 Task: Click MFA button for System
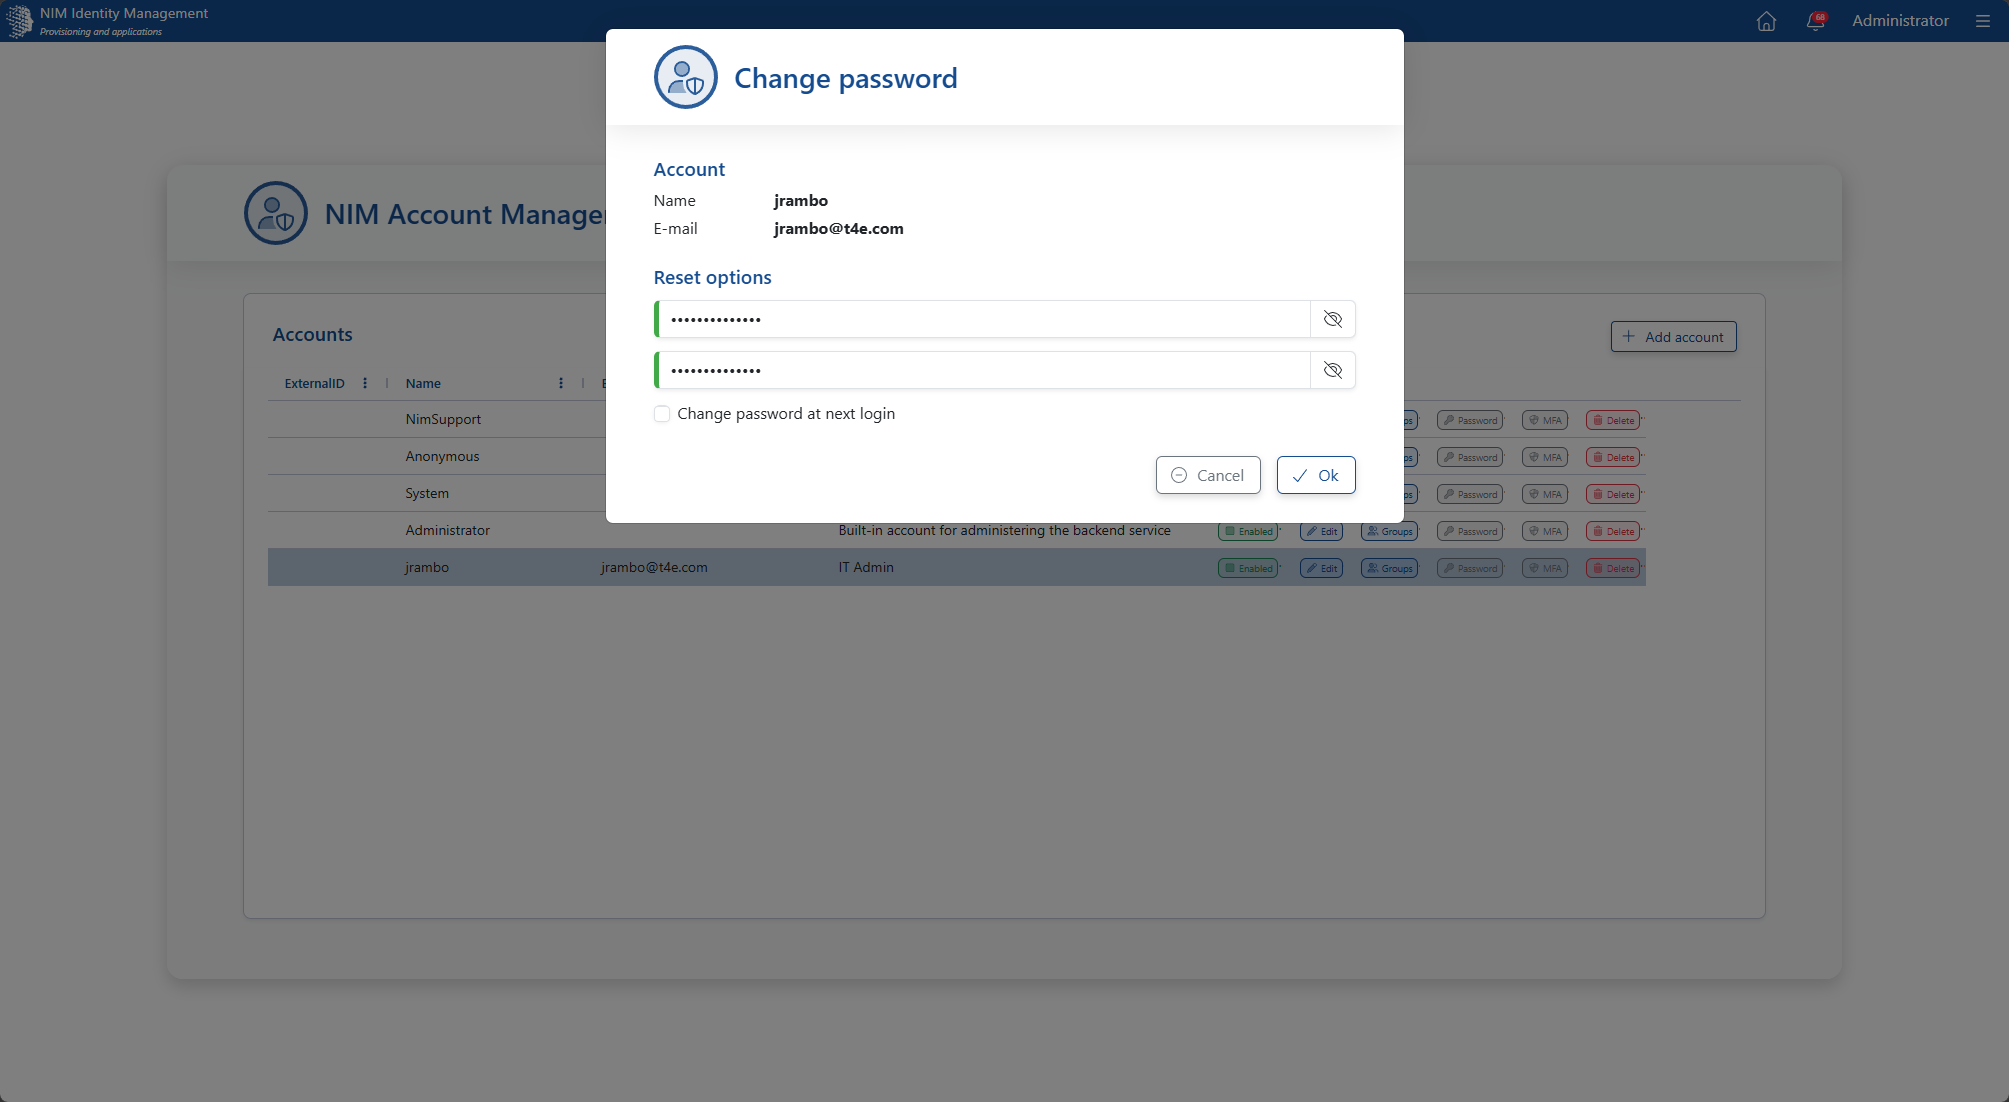(x=1545, y=494)
